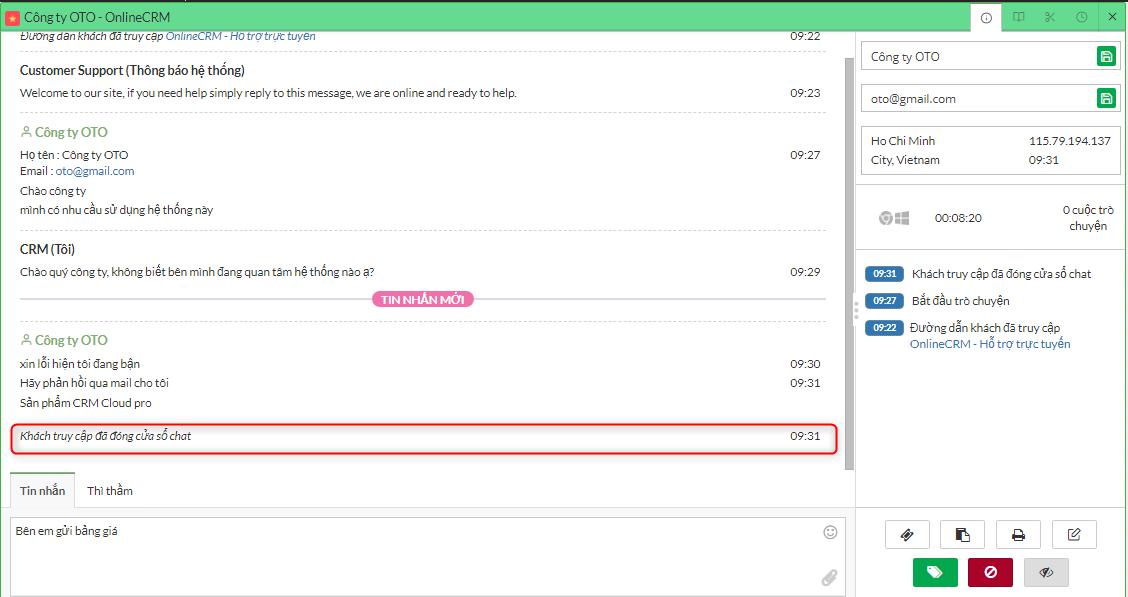Click the CRM (Tôi) sender heading
Screen dimensions: 1128x597
tap(47, 250)
